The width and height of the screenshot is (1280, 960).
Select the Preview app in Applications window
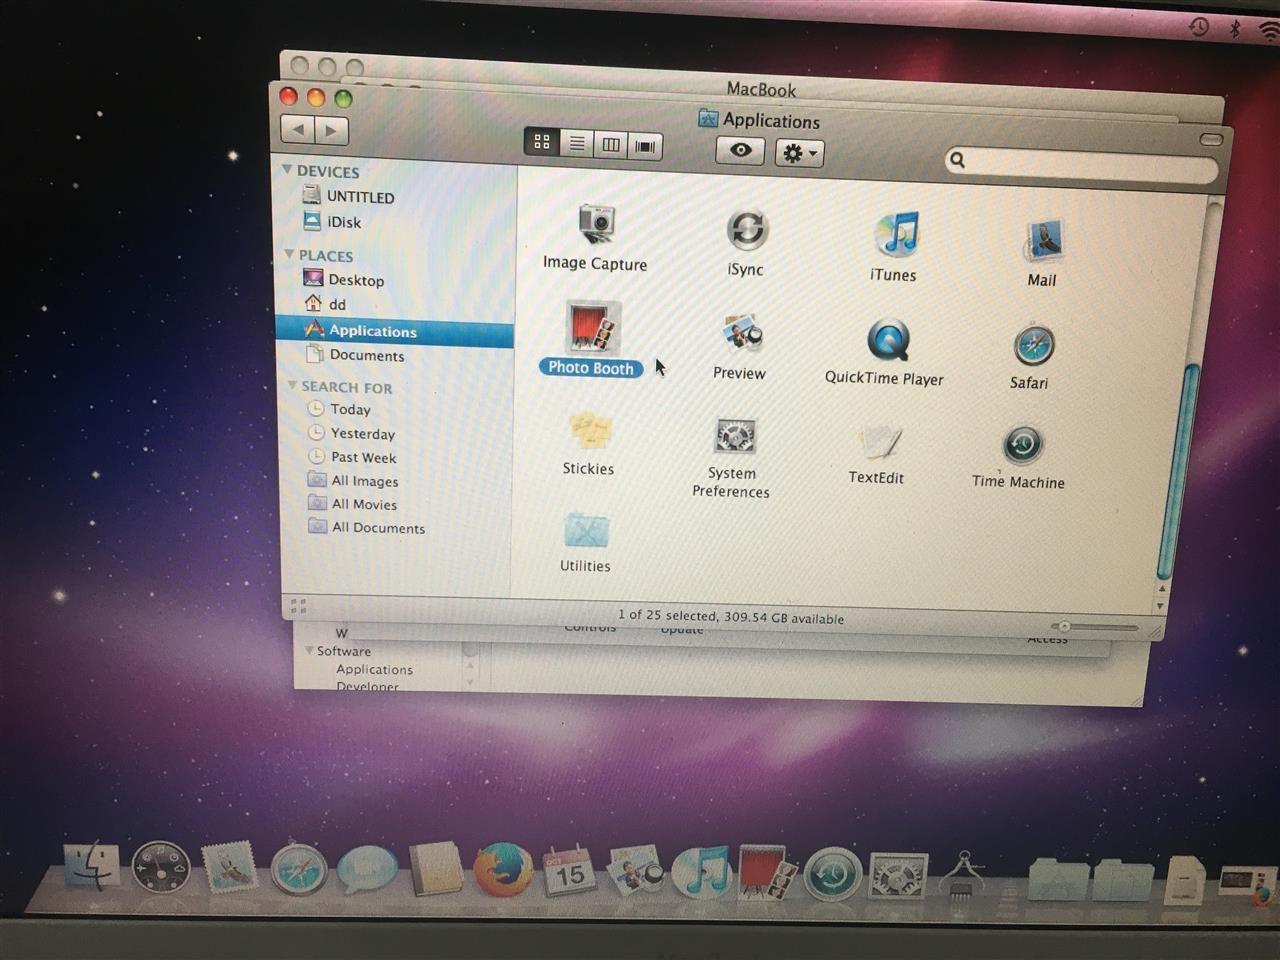click(742, 334)
